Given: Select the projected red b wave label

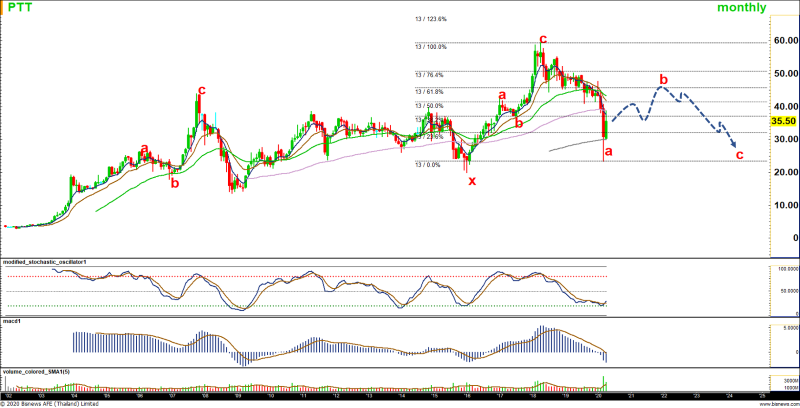Looking at the screenshot, I should (662, 78).
